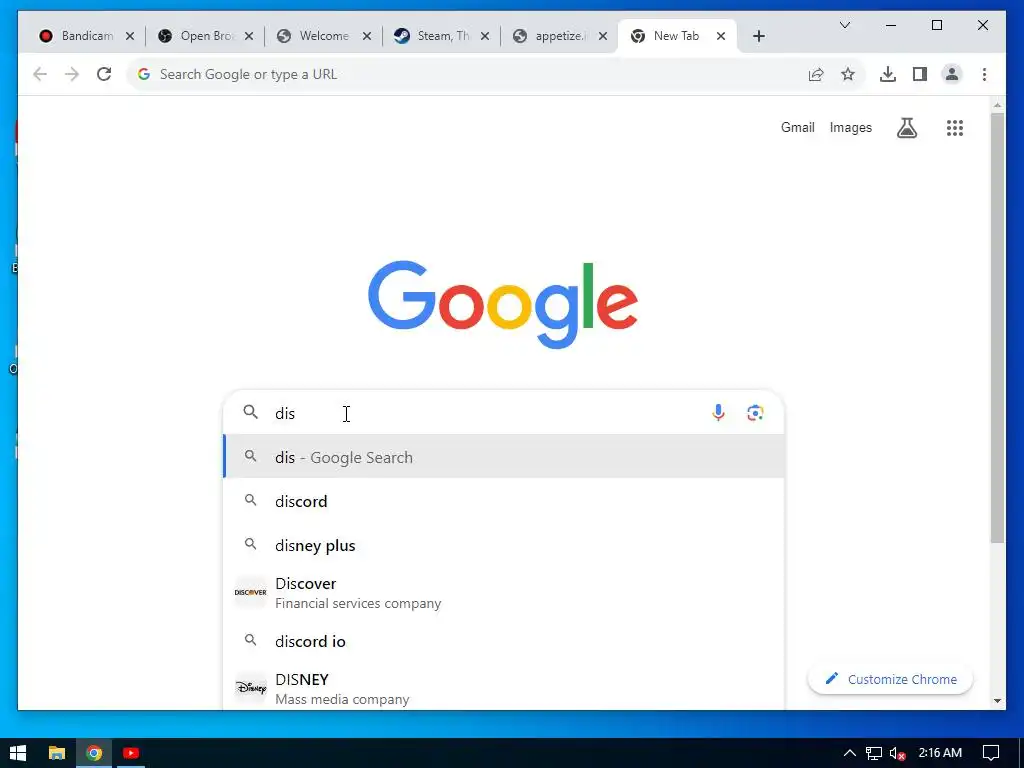Click the Chrome taskbar icon
1024x768 pixels.
[94, 753]
